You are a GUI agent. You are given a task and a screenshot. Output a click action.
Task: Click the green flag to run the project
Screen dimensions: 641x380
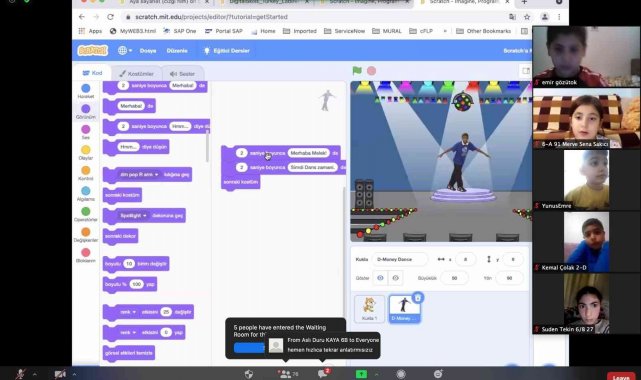(x=357, y=71)
